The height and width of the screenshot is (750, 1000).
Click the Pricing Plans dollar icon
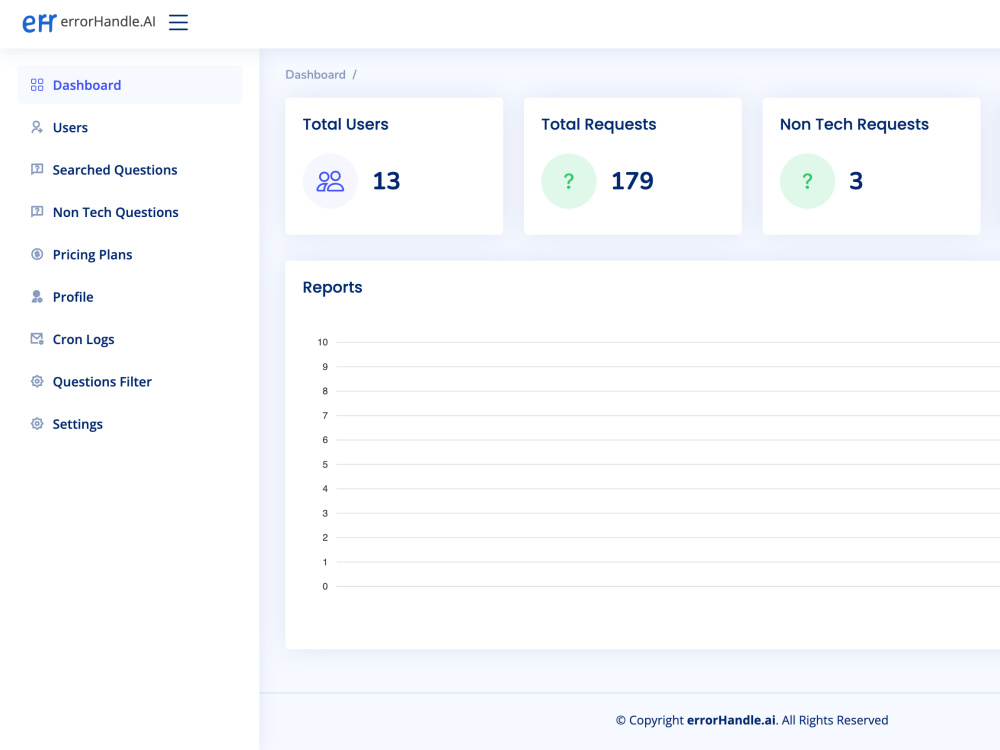point(37,254)
